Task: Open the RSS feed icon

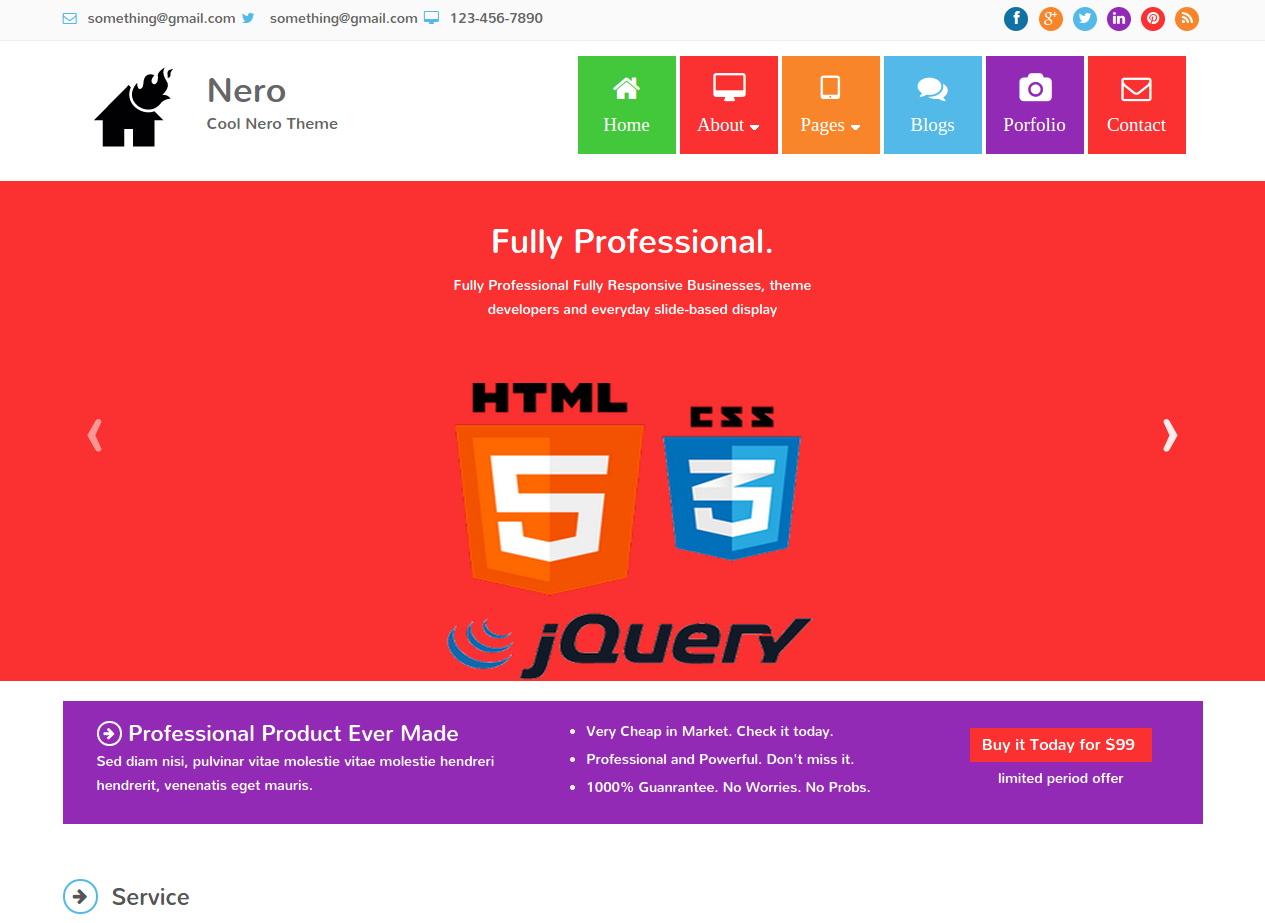Action: click(1186, 19)
